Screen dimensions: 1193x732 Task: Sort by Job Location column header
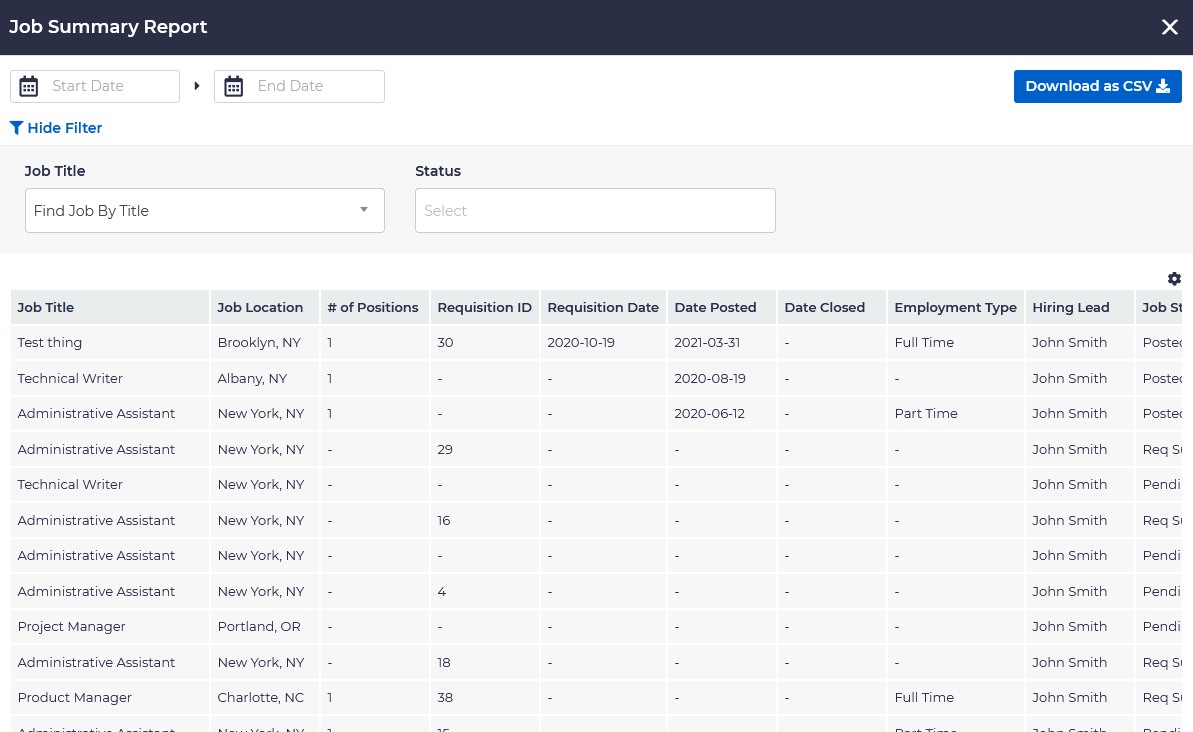pos(260,308)
